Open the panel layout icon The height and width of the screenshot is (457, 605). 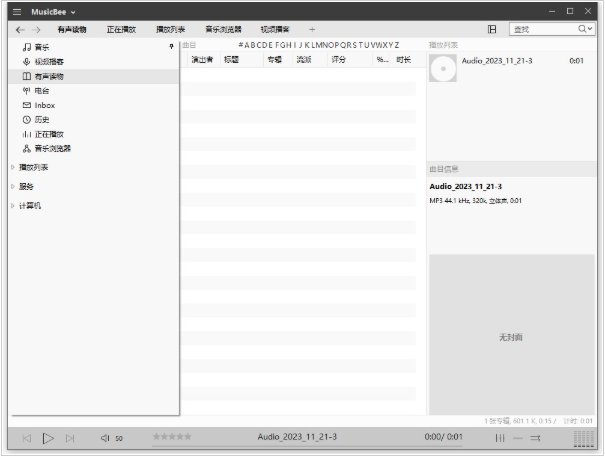[492, 29]
